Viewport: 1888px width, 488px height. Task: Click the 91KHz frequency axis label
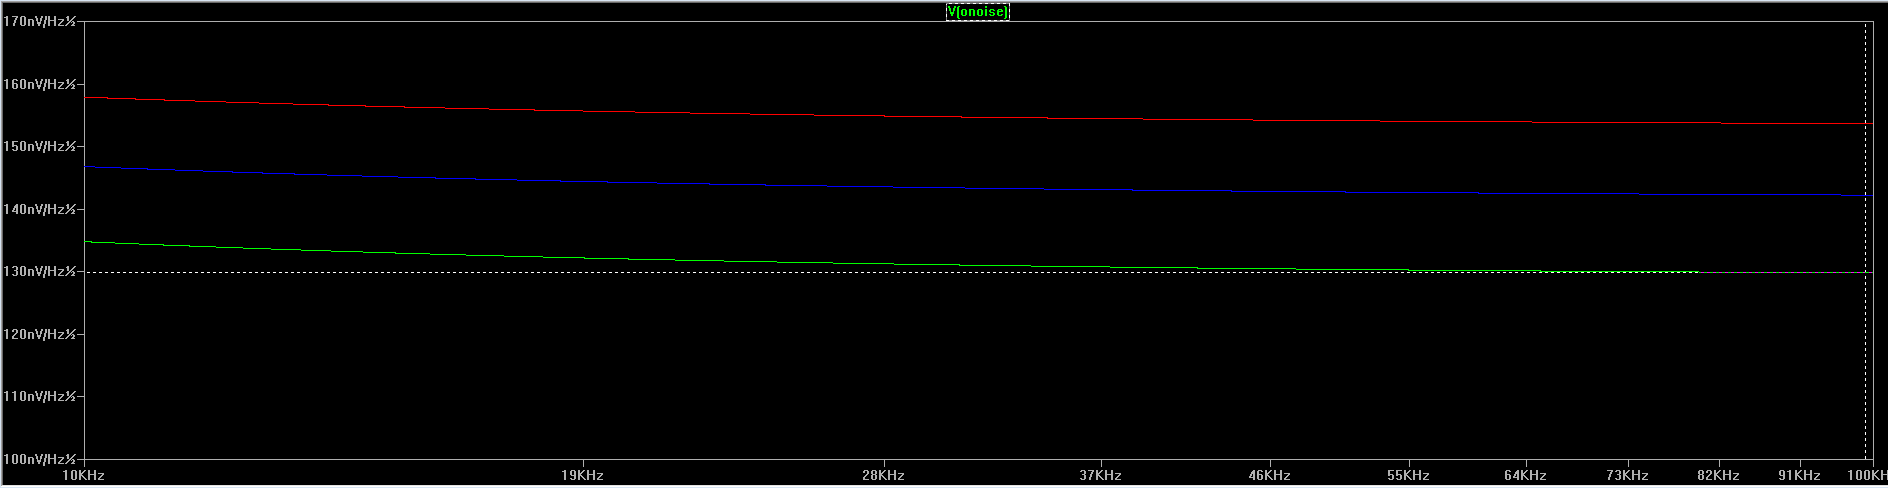click(1799, 475)
